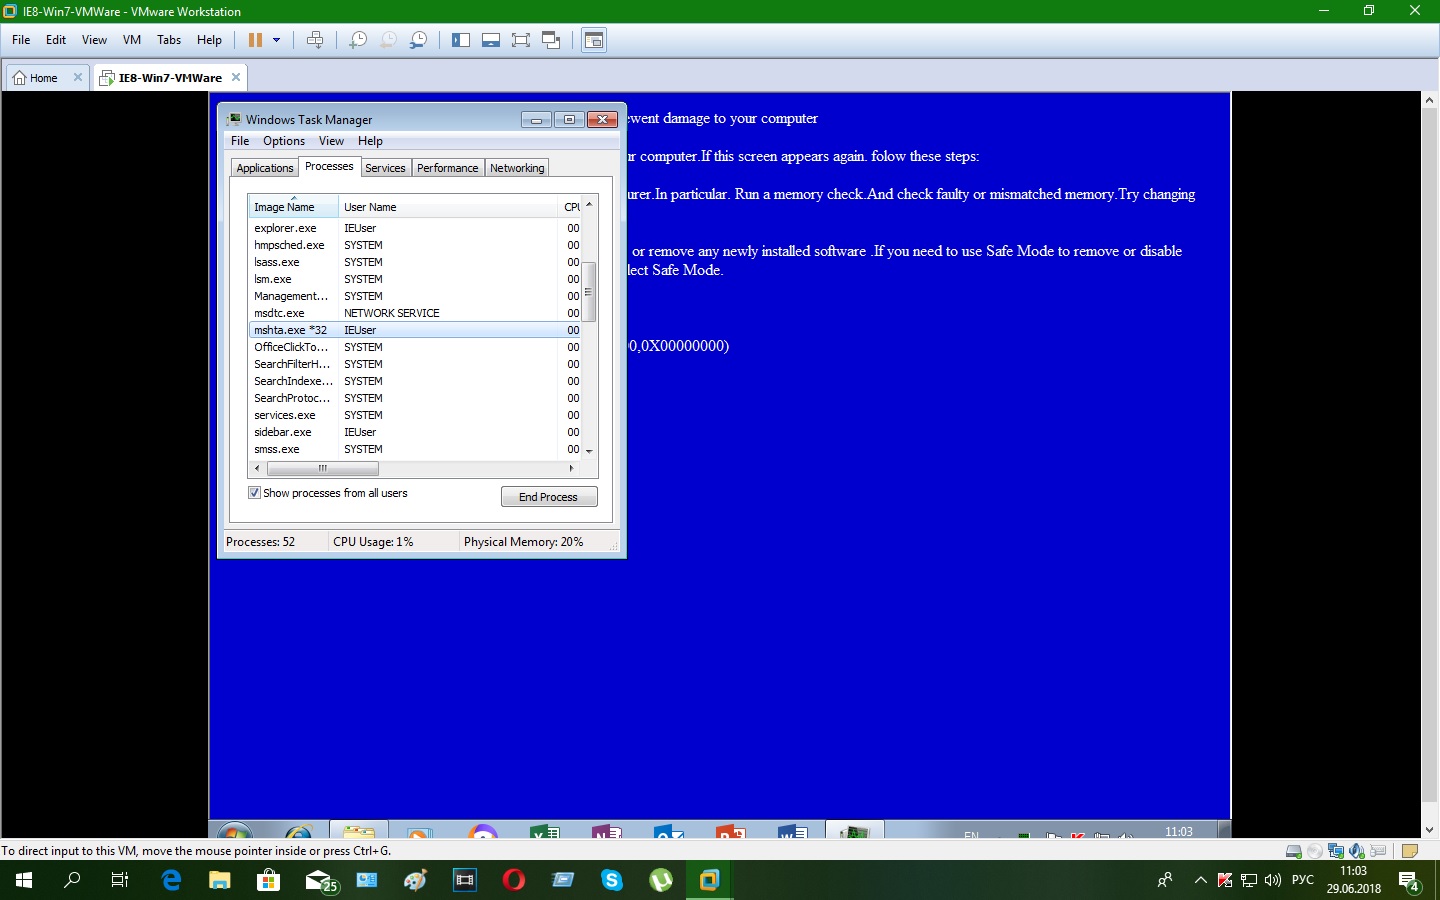The height and width of the screenshot is (900, 1440).
Task: Switch to the Performance tab
Action: coord(447,168)
